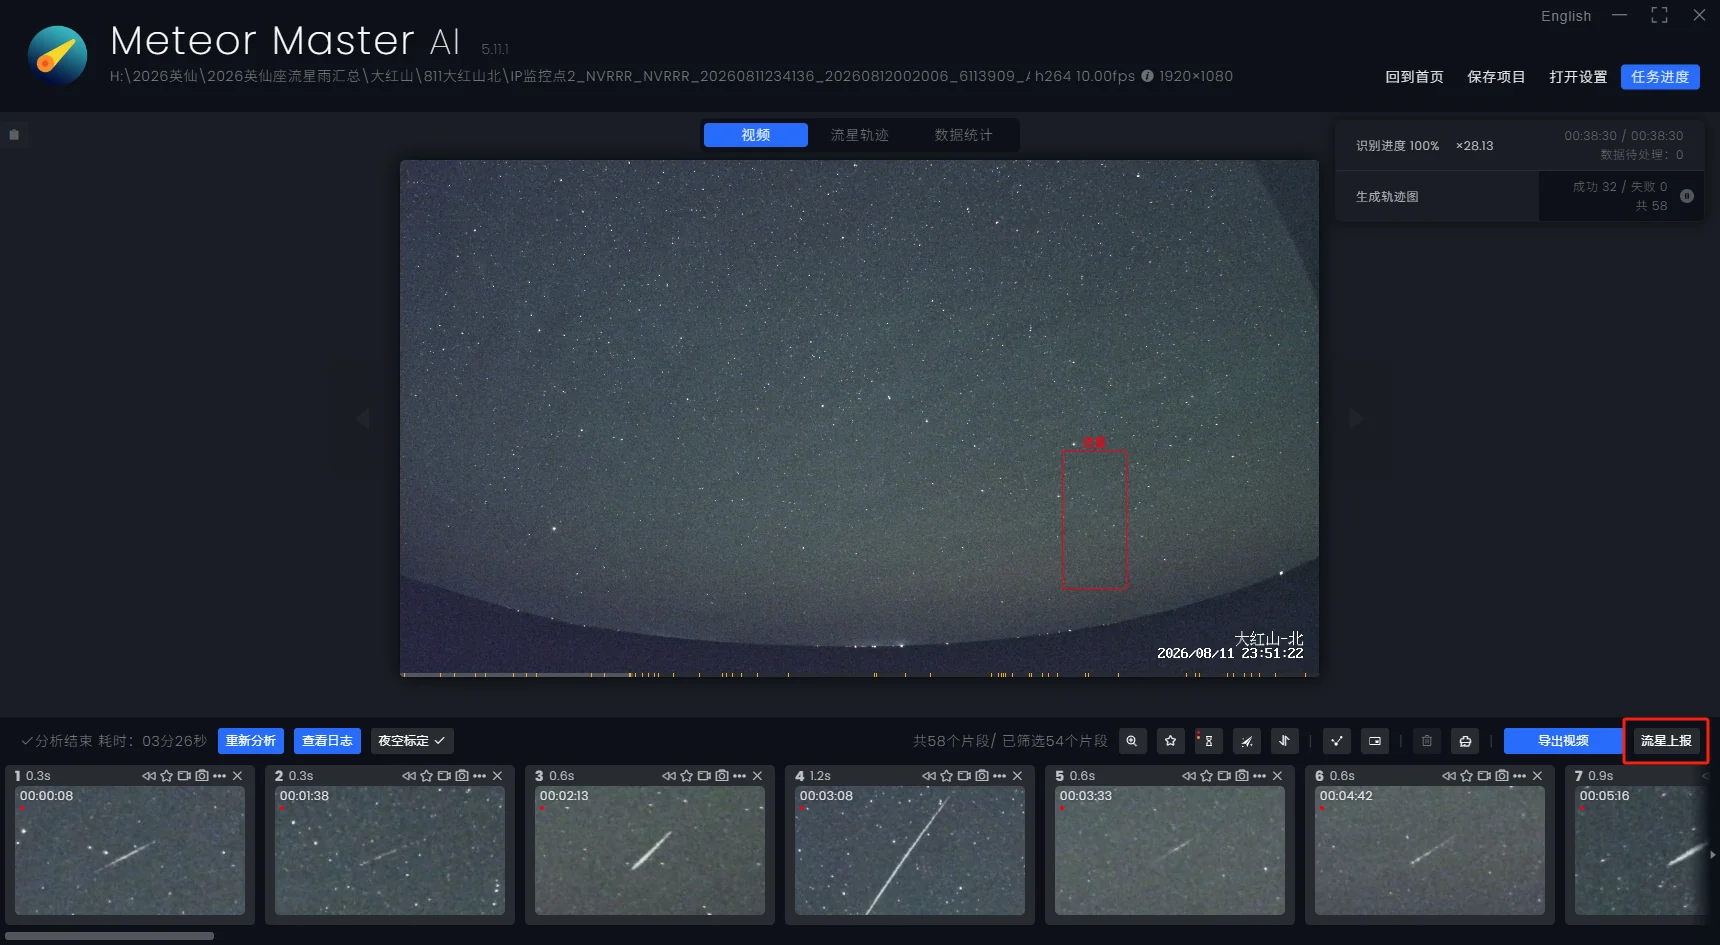Screen dimensions: 1720x945
Task: Click the snapshot camera icon on clip 4
Action: [982, 776]
